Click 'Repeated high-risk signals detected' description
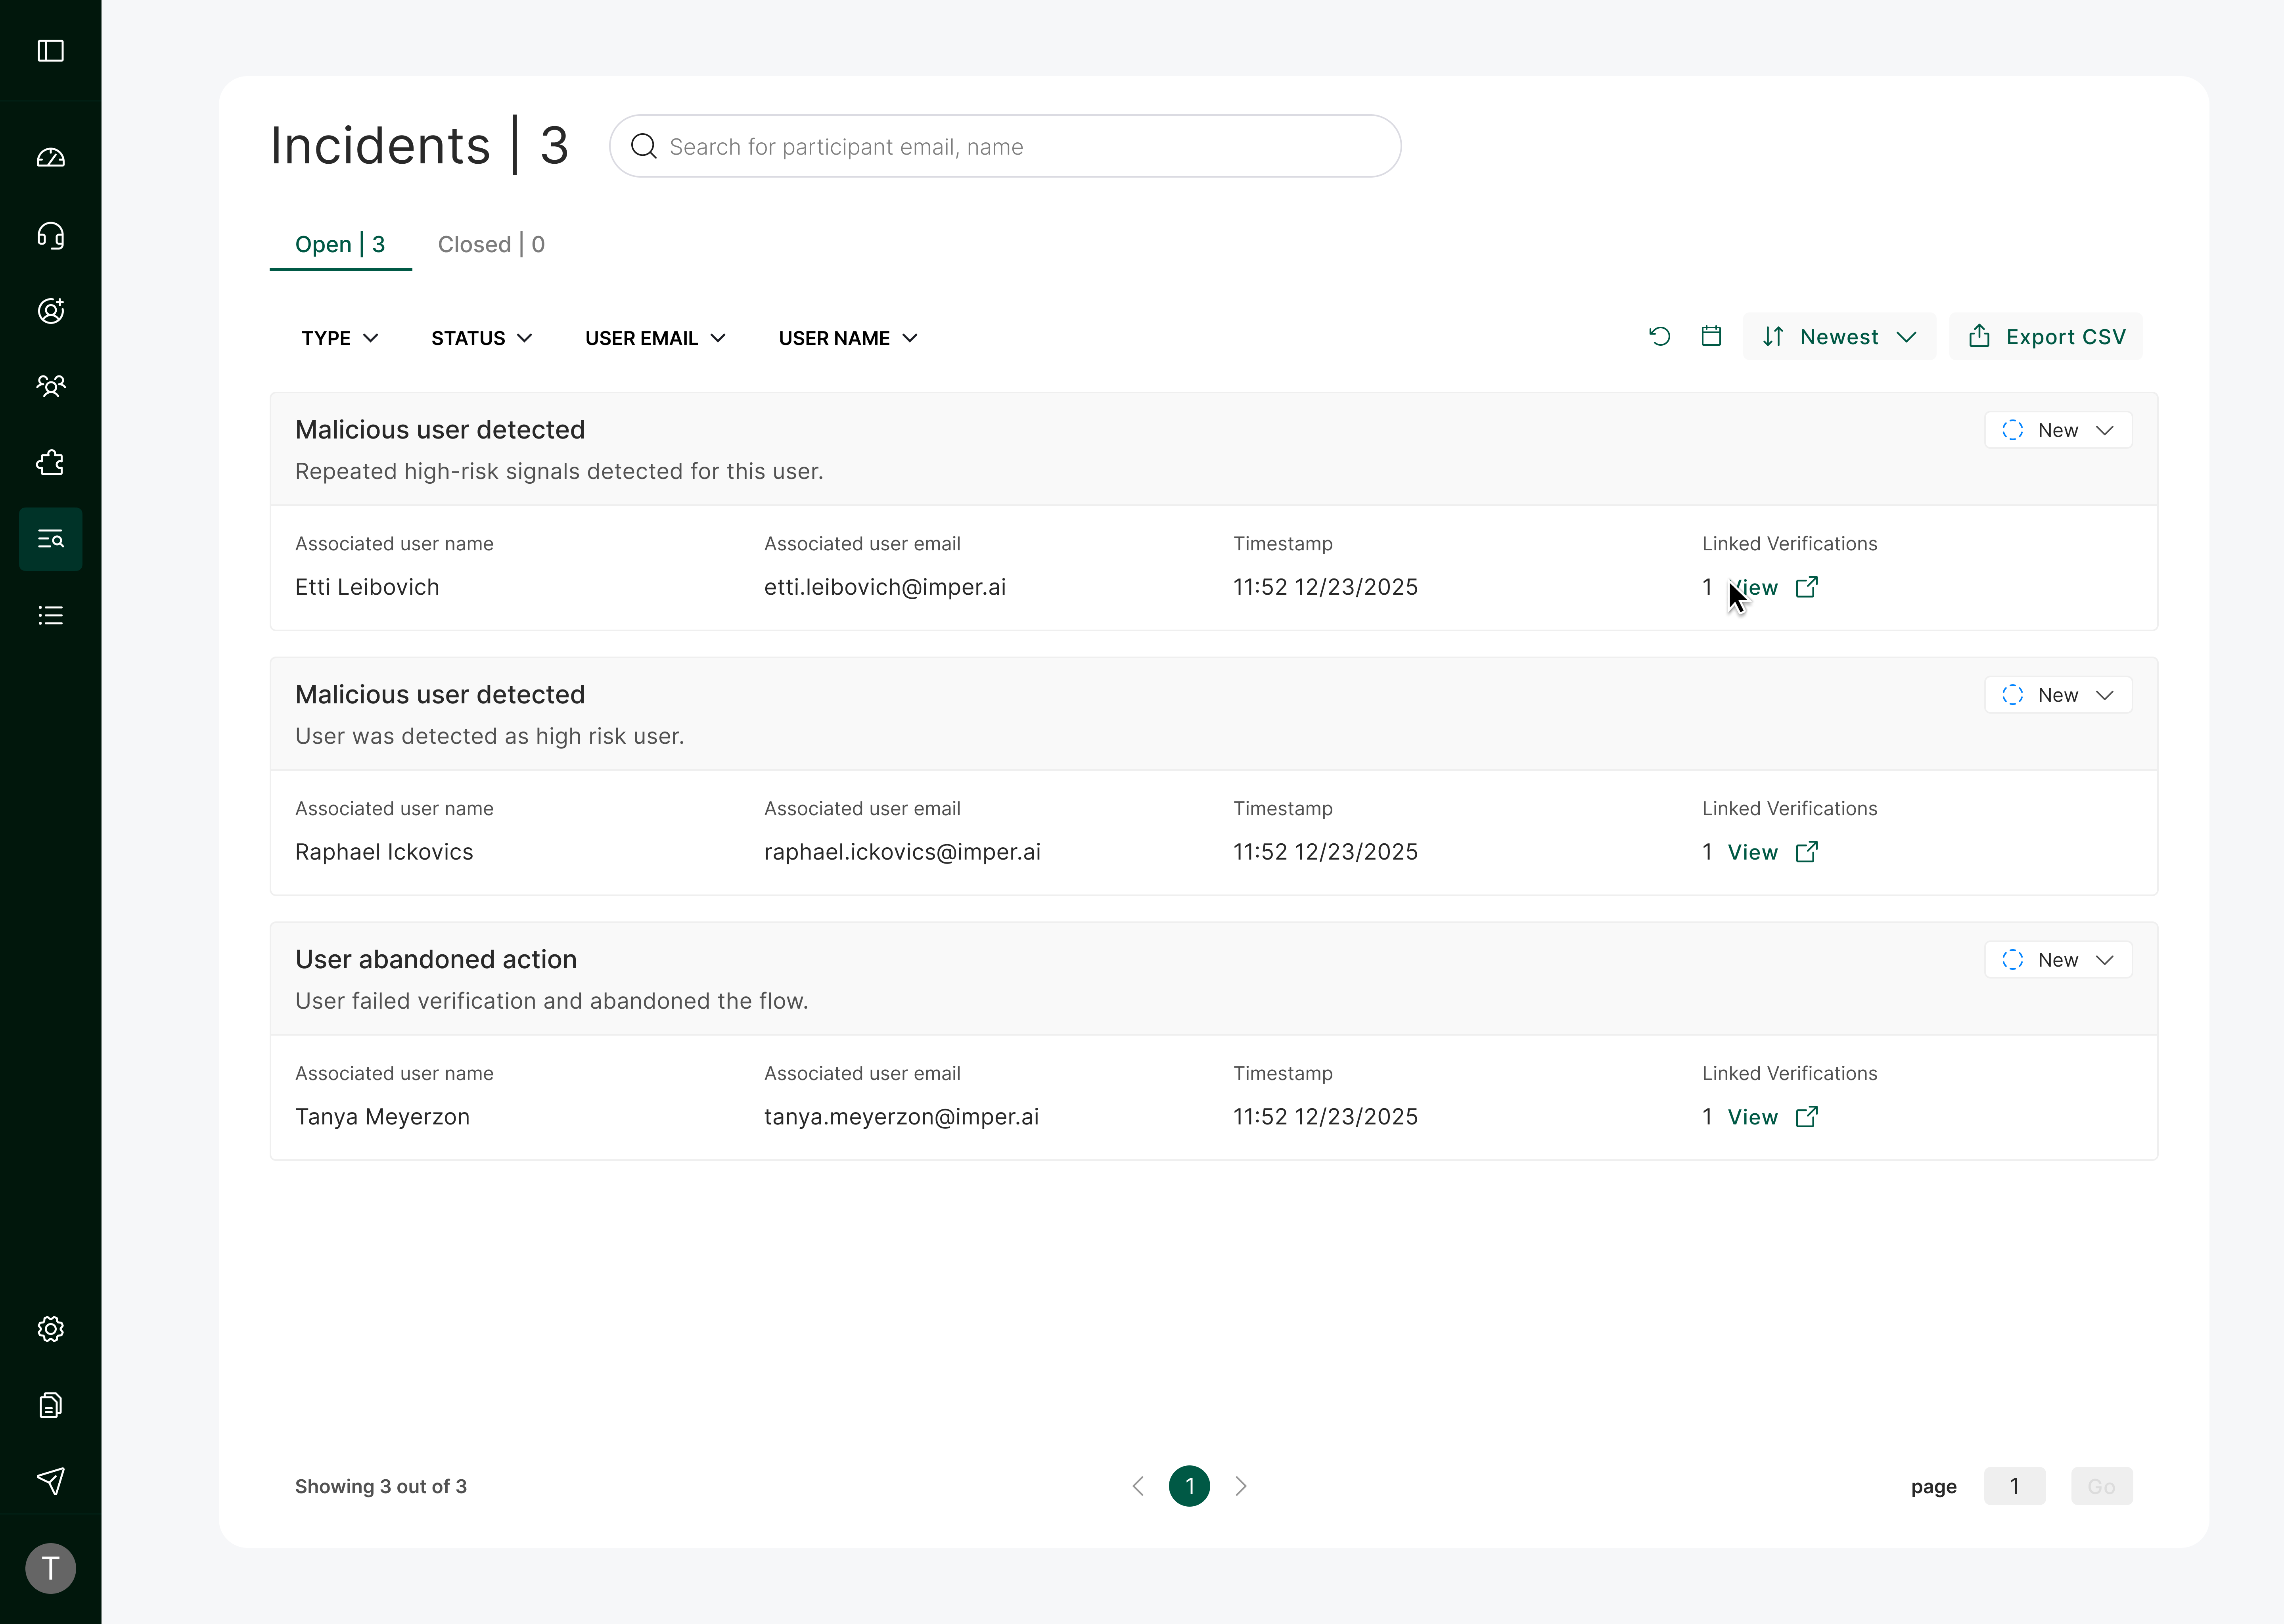 559,472
